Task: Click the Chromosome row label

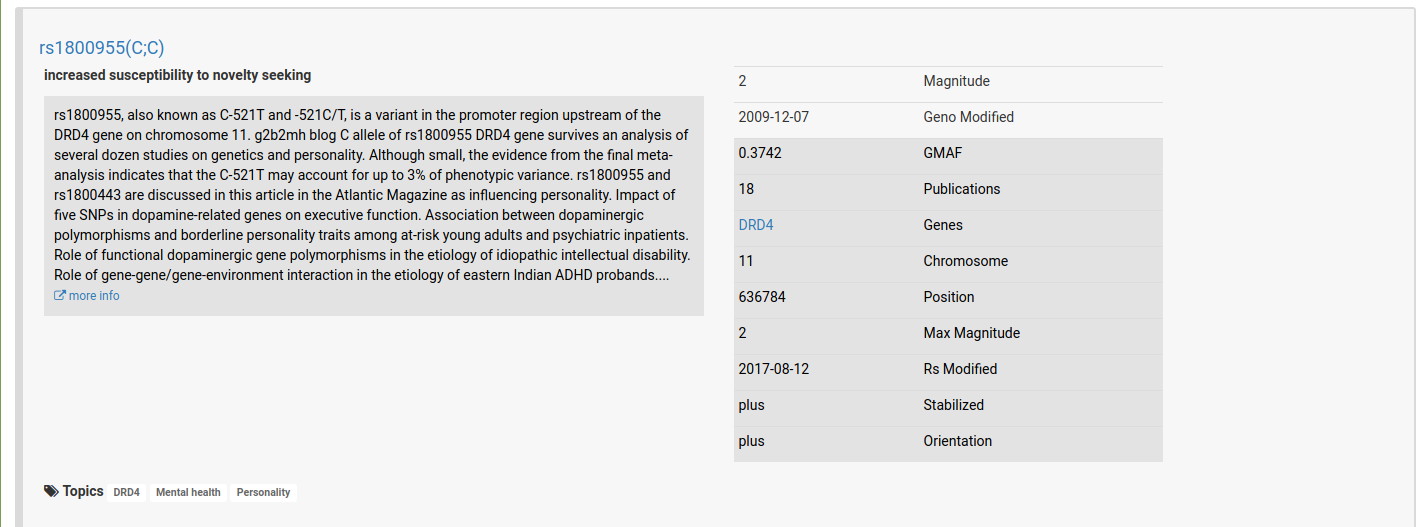Action: [x=966, y=261]
